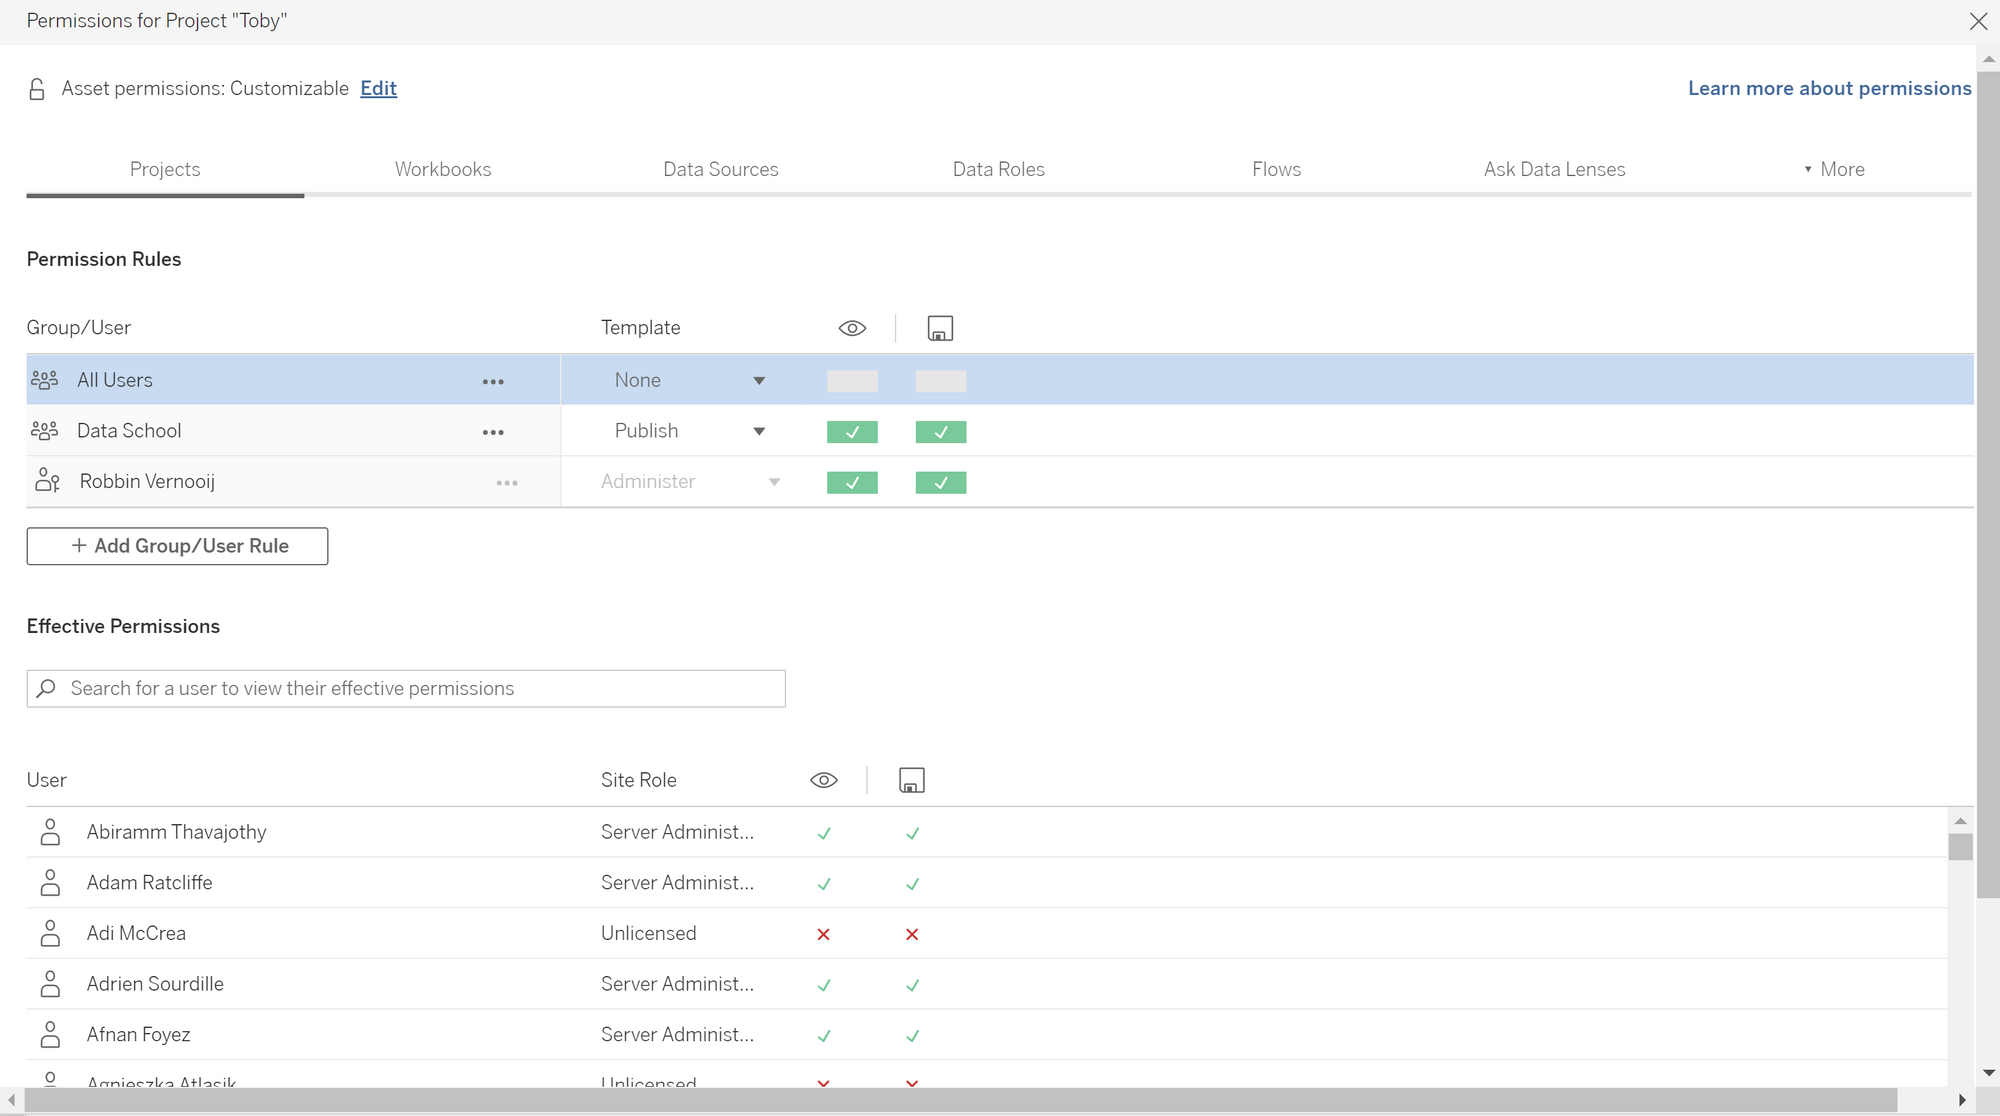Switch to the Flows tab
Screen dimensions: 2000x1116
(x=1277, y=169)
